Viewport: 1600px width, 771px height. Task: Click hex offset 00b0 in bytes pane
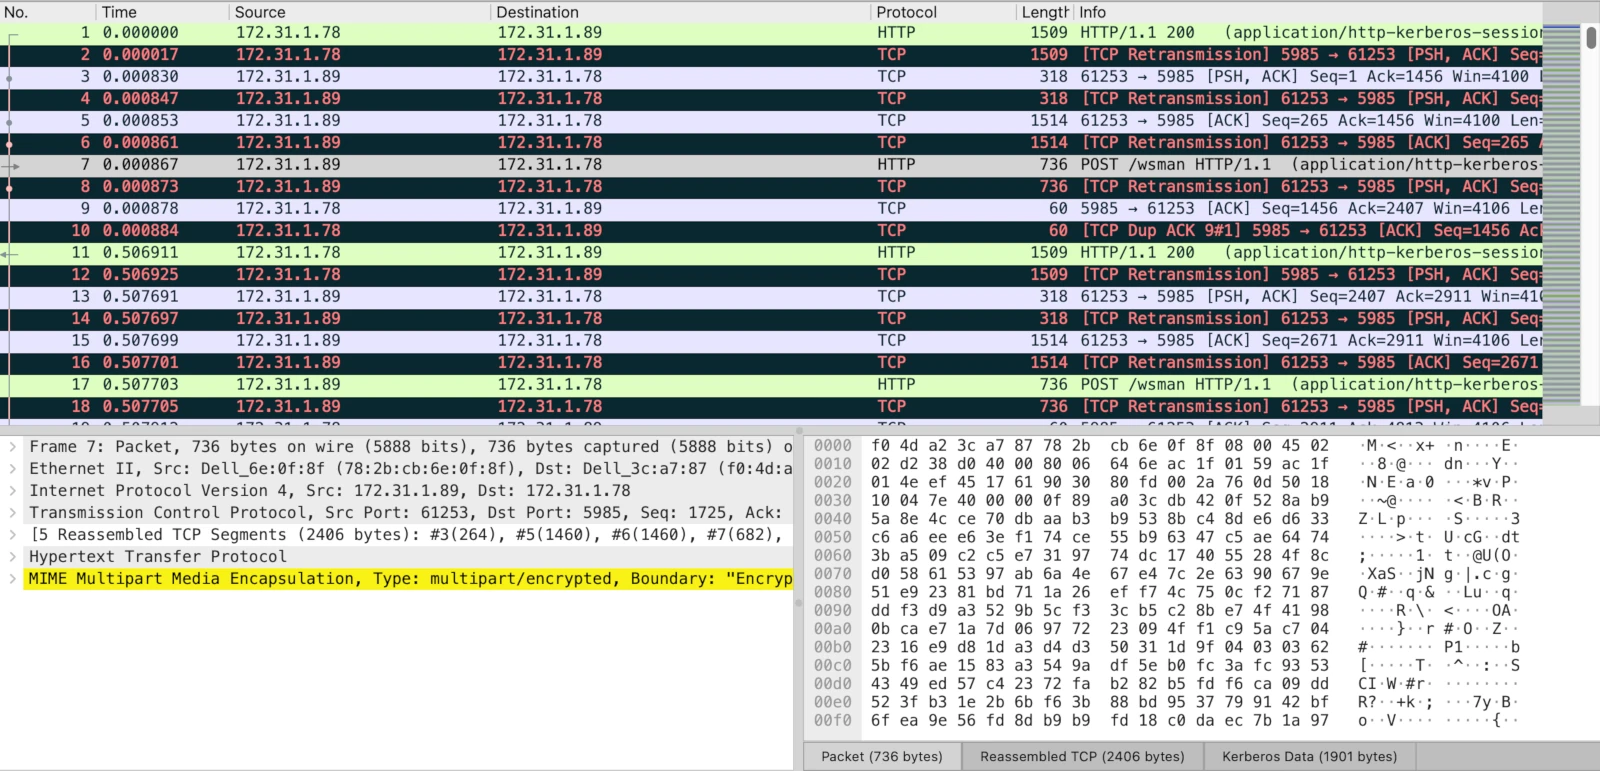[x=832, y=647]
